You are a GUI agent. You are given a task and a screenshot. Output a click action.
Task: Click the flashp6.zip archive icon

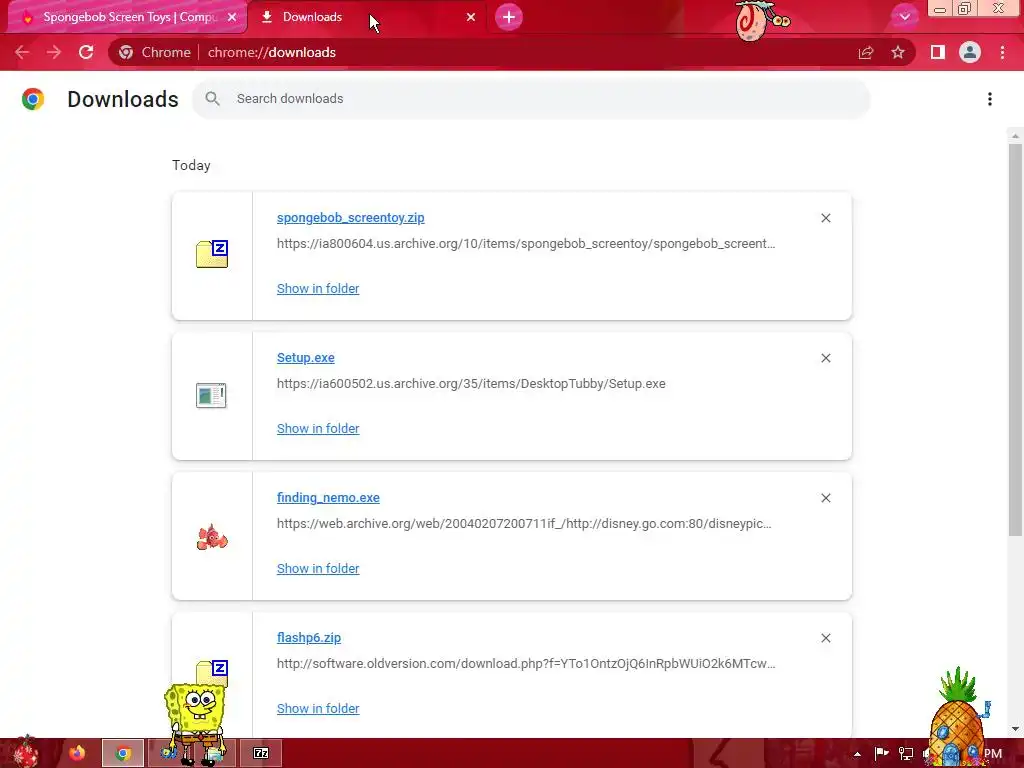(x=212, y=673)
